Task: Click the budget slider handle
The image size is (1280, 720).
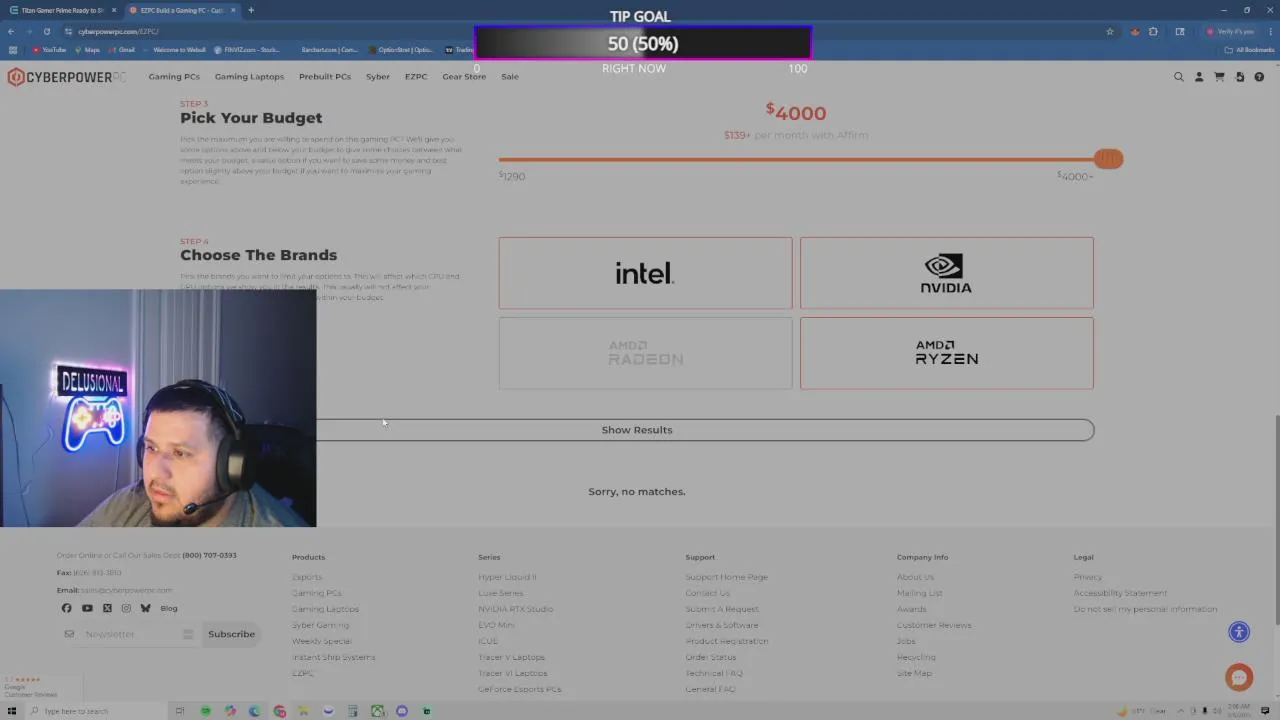Action: 1108,159
